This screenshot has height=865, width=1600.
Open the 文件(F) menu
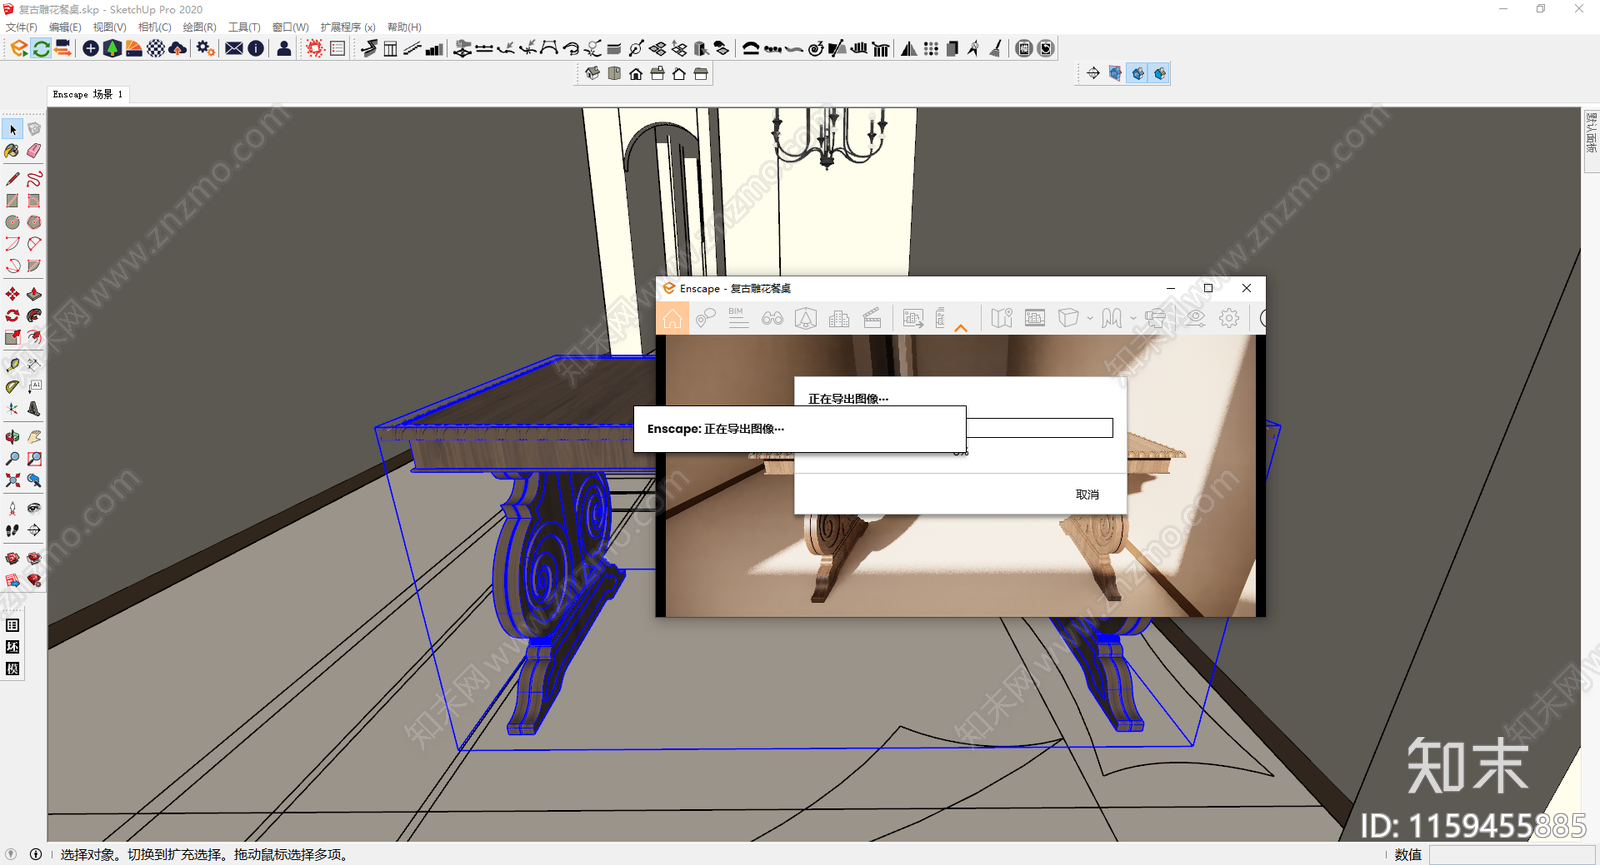tap(22, 27)
